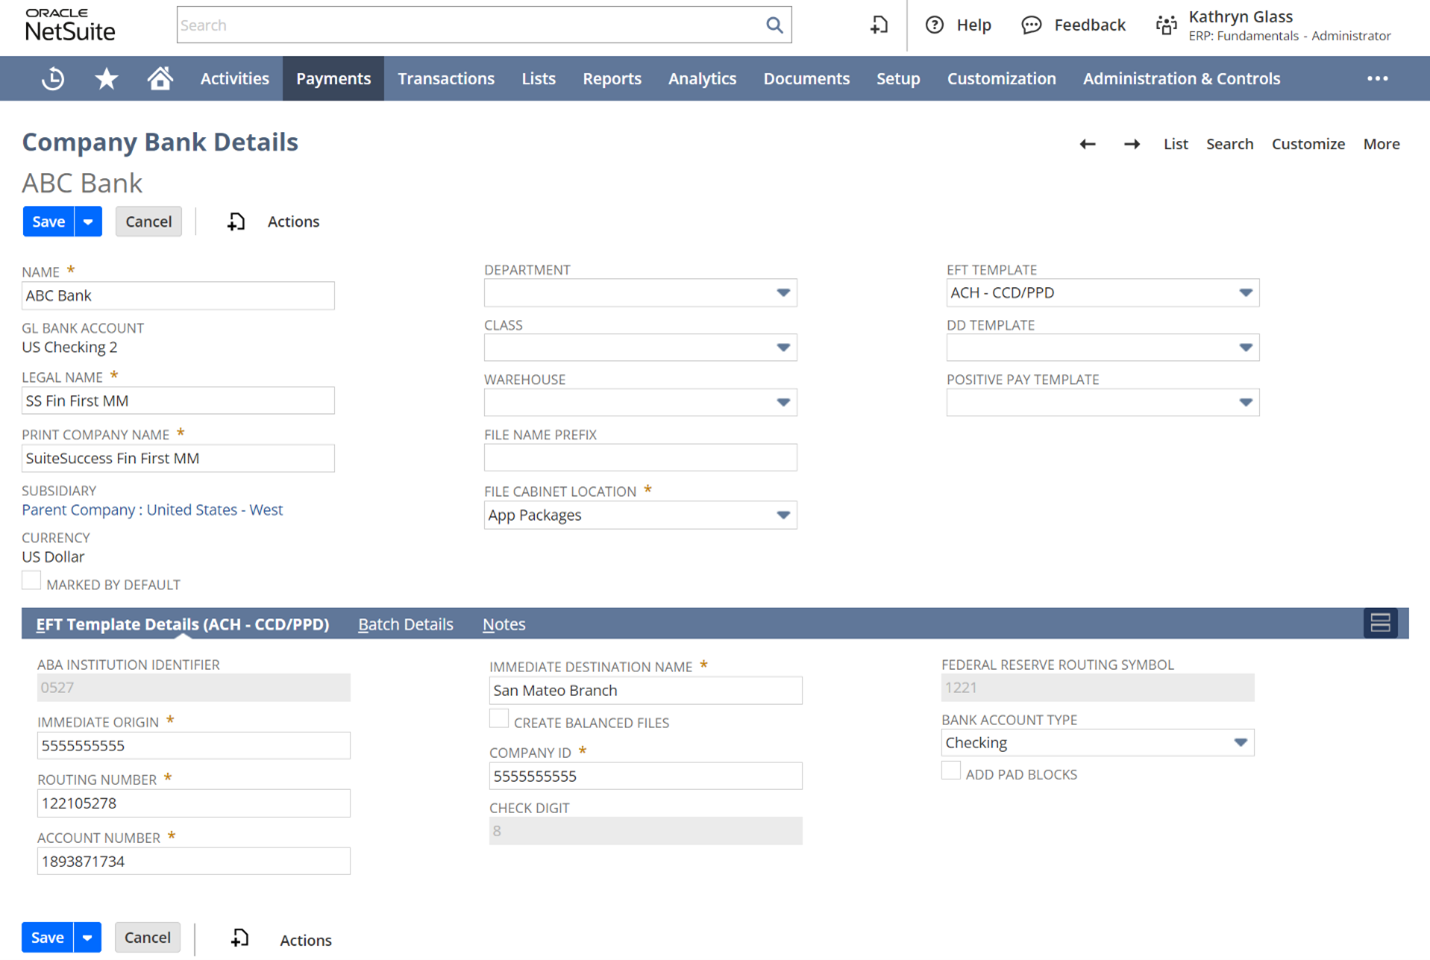Screen dimensions: 1430x960
Task: Click the collapse icon on the subtab bar
Action: click(x=1380, y=622)
